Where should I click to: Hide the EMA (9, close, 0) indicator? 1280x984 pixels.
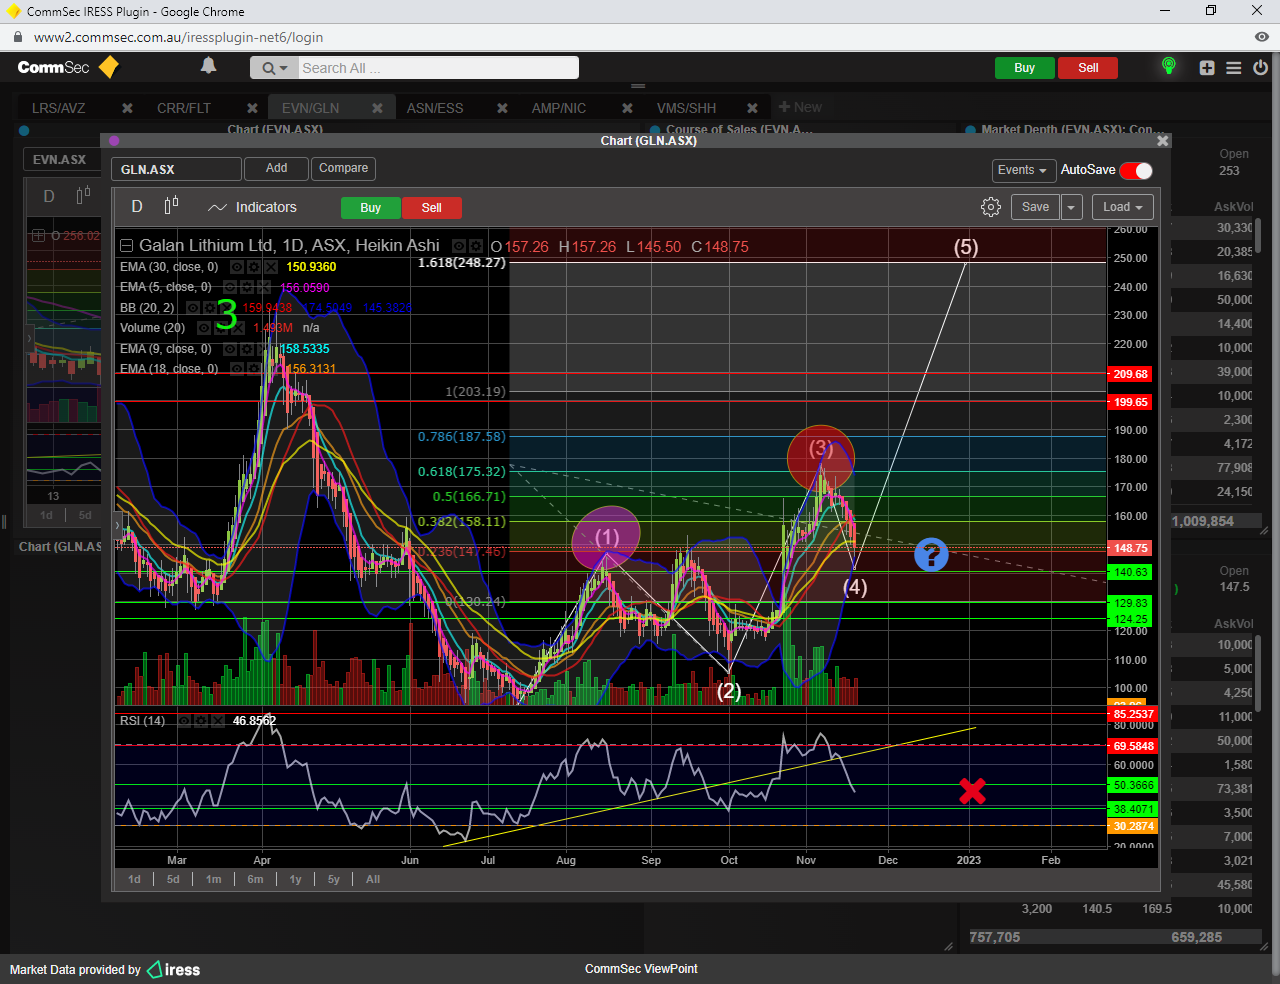(230, 349)
